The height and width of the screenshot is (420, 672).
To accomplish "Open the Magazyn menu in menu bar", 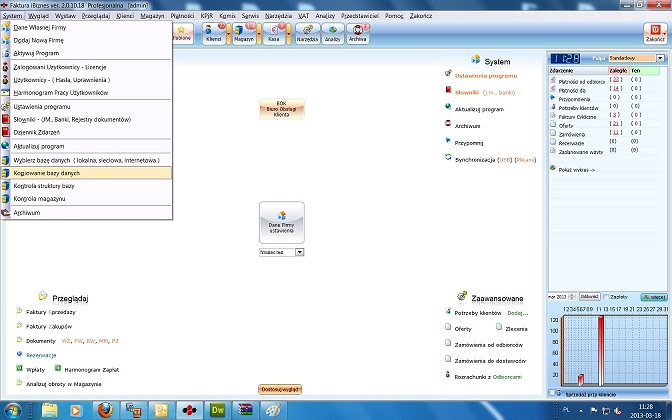I will (152, 16).
